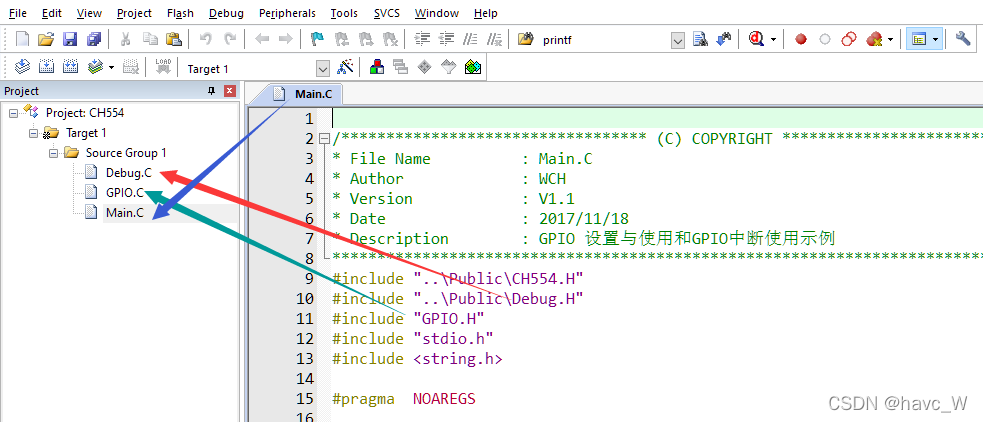Click the Paste clipboard icon
This screenshot has width=983, height=422.
click(x=174, y=40)
